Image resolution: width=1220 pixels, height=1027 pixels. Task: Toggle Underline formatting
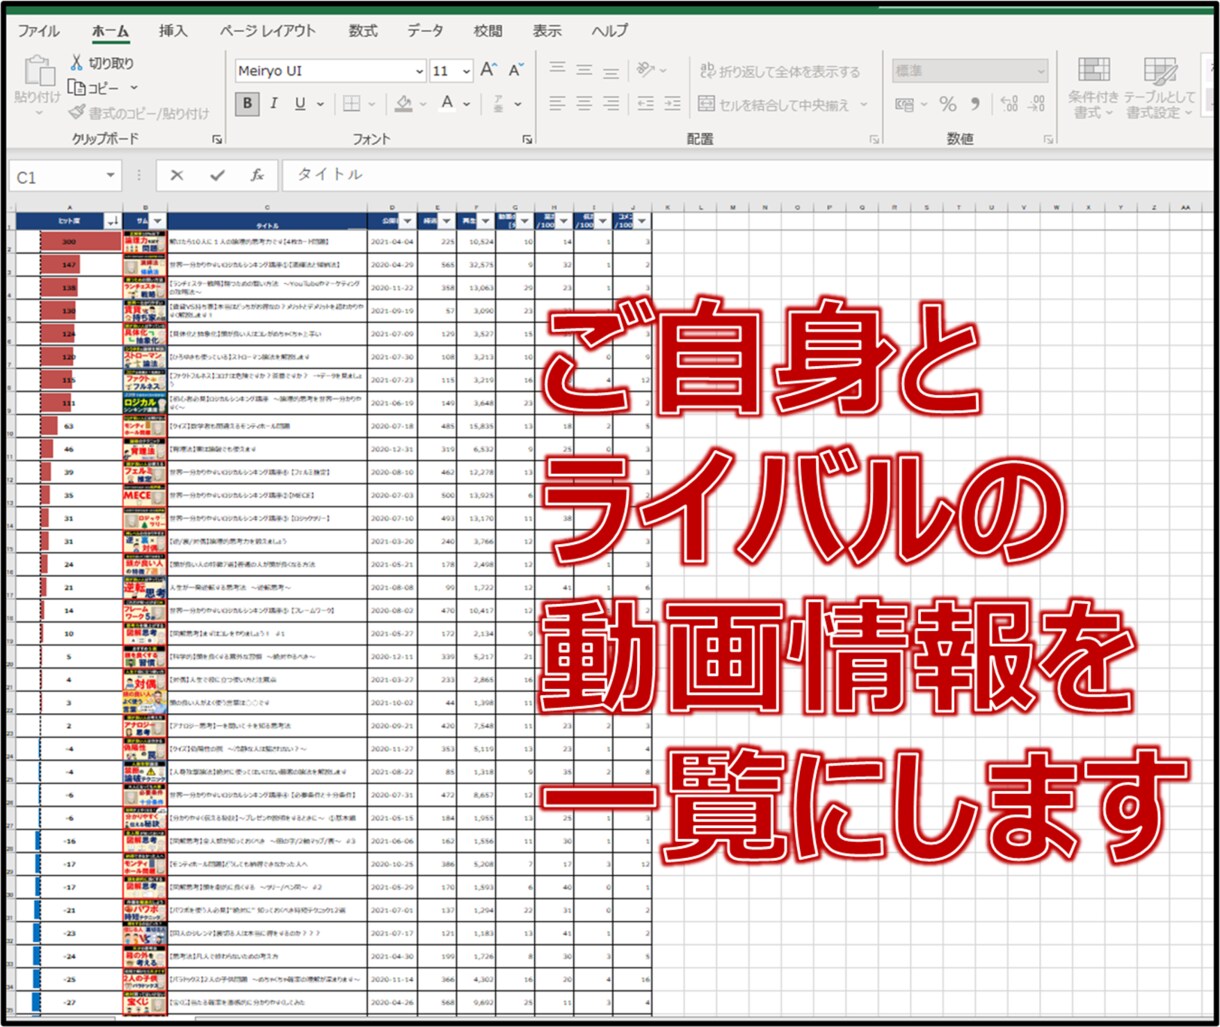click(x=300, y=103)
